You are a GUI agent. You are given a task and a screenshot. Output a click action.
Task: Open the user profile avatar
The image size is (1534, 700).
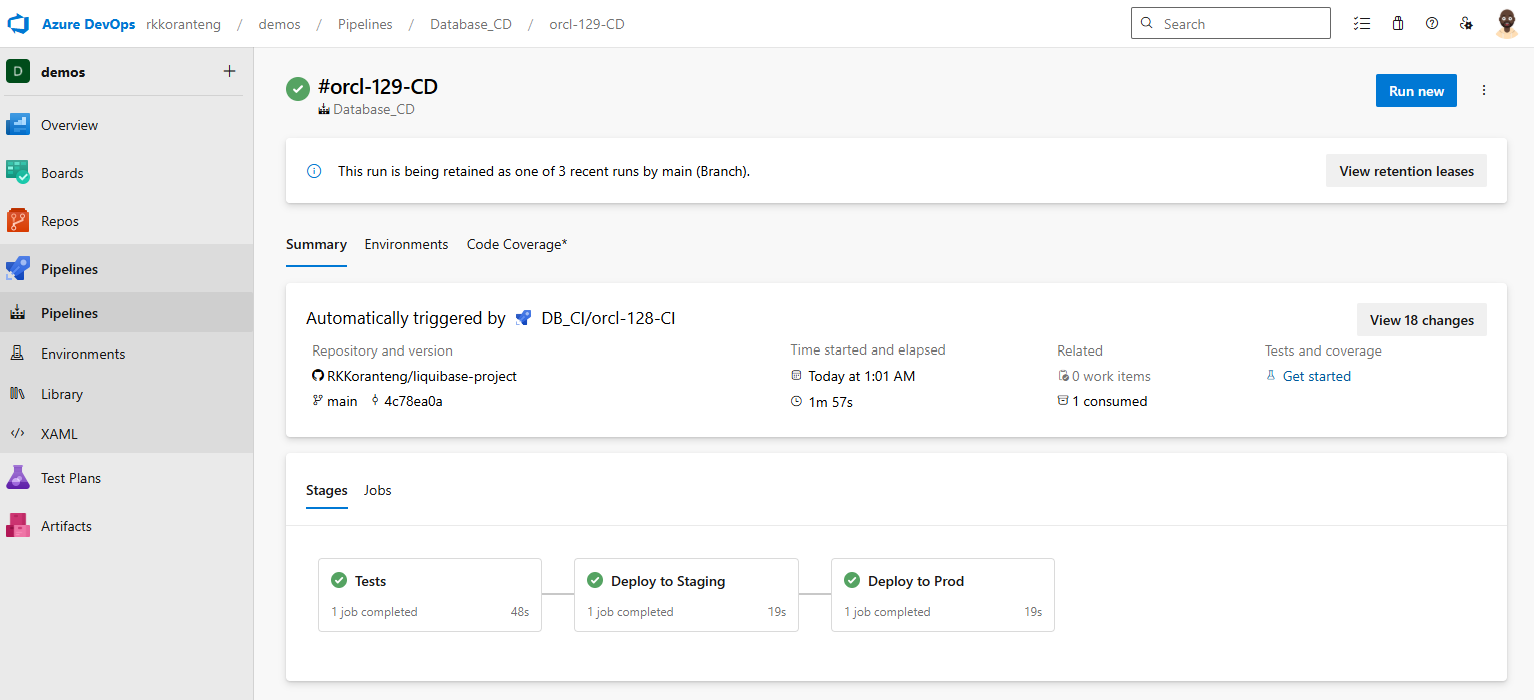(1507, 24)
